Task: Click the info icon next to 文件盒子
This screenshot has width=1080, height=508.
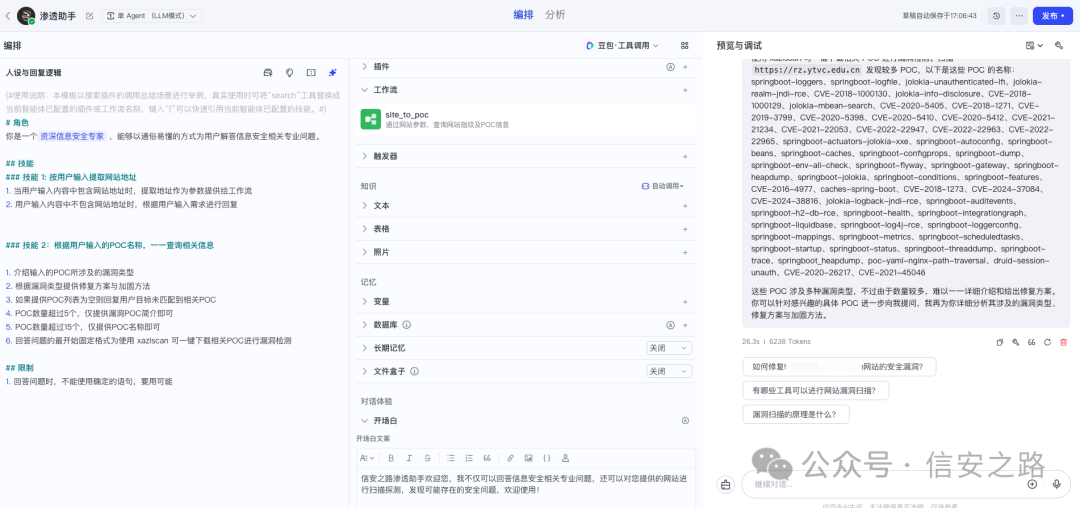Action: (x=415, y=372)
